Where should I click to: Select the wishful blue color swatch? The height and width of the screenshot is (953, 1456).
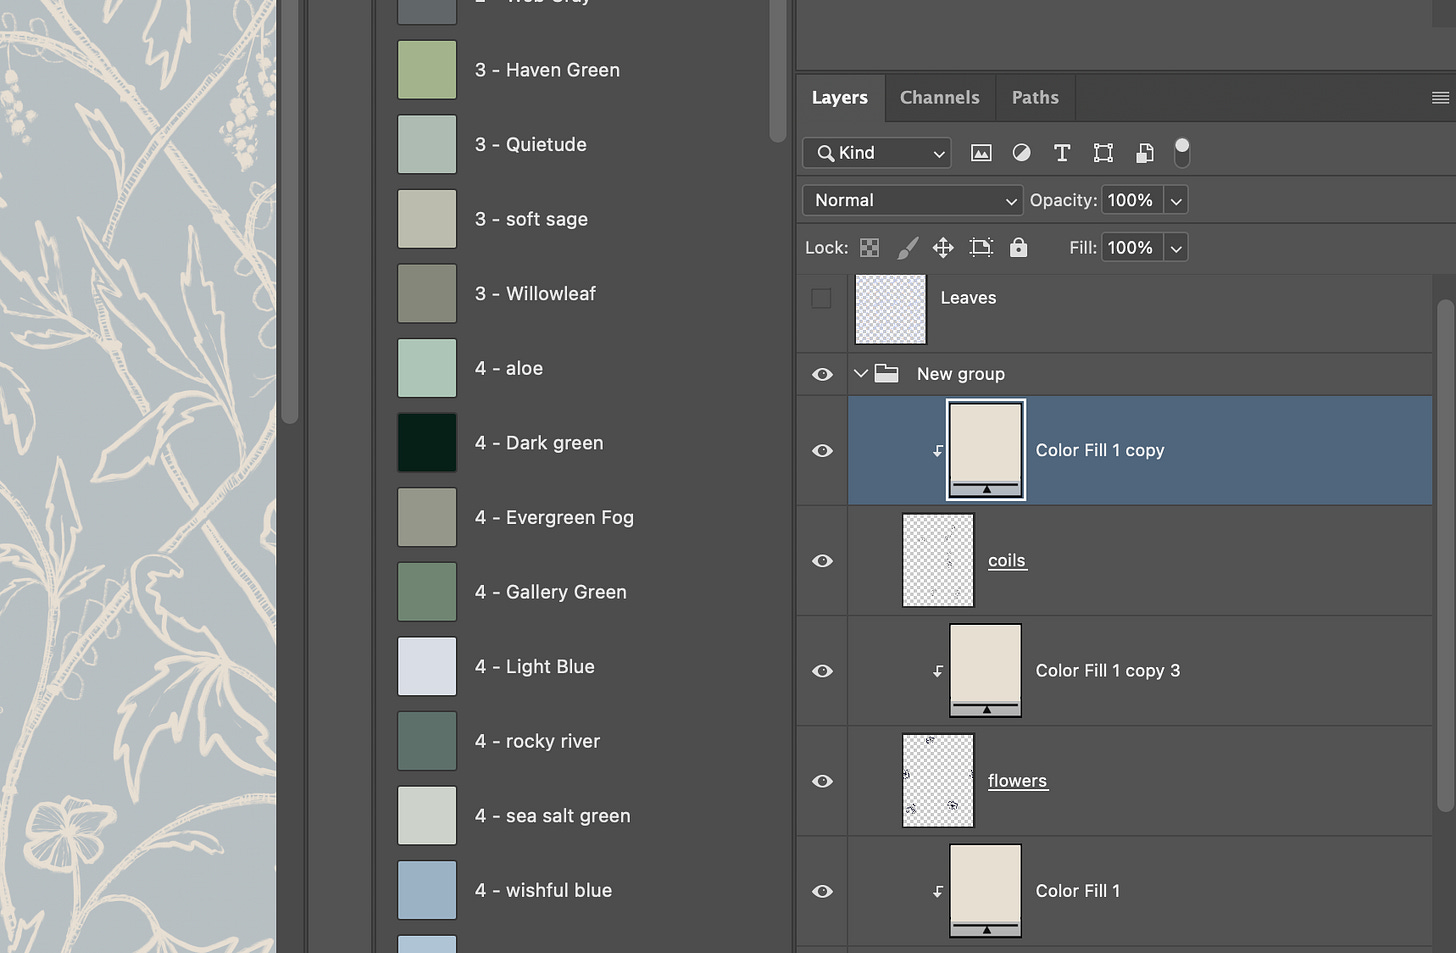tap(427, 890)
